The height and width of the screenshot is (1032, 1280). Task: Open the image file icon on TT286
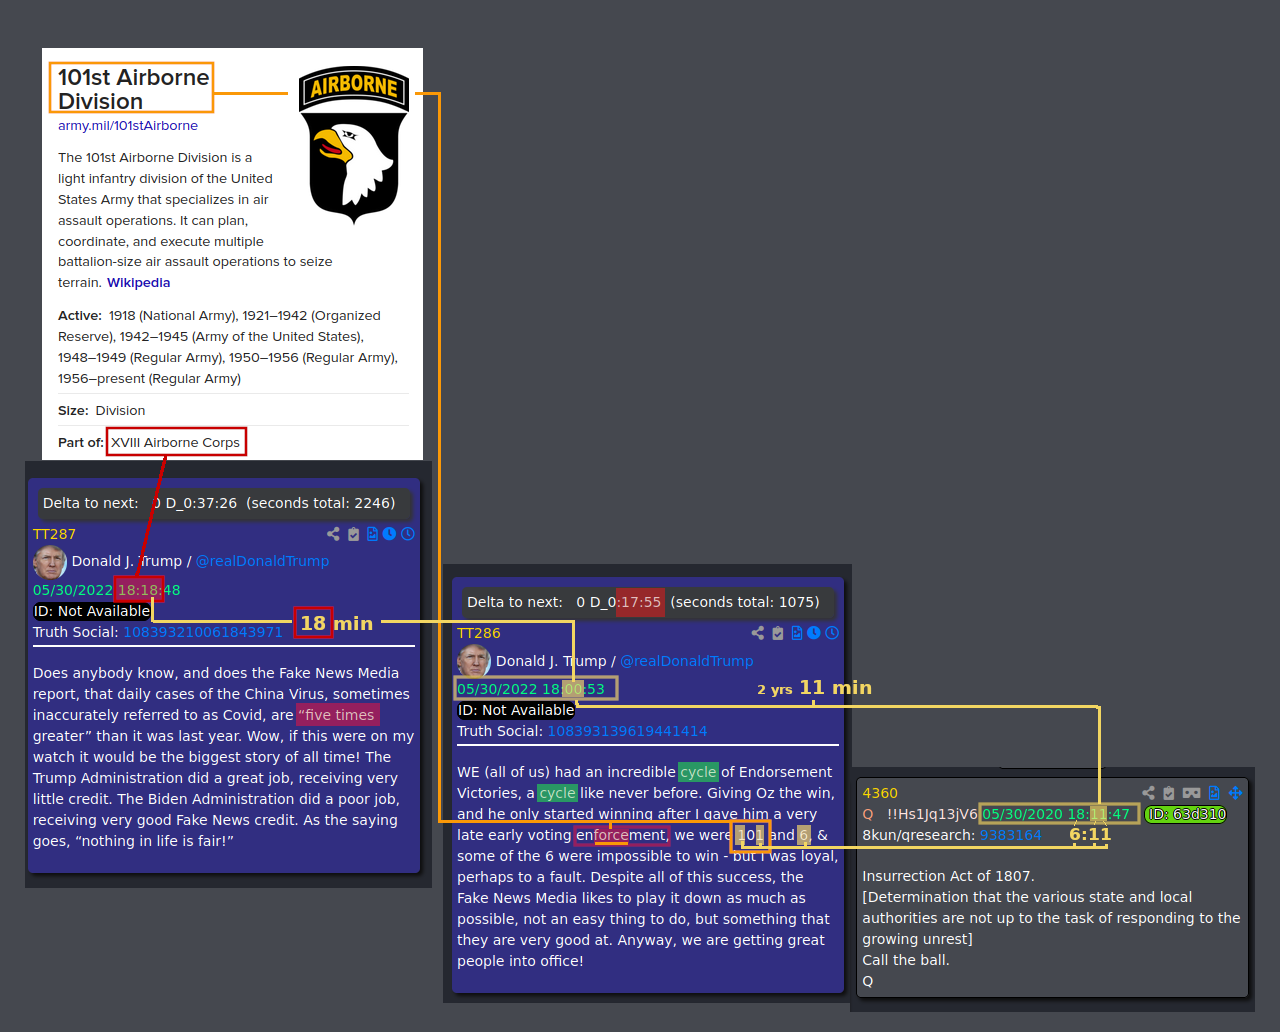pos(796,633)
